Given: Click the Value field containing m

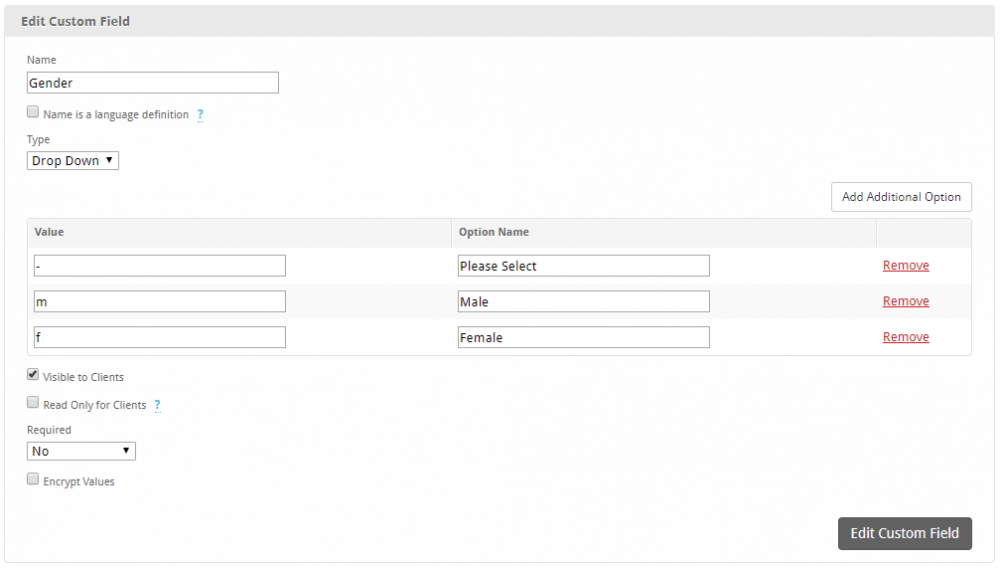Looking at the screenshot, I should click(159, 302).
